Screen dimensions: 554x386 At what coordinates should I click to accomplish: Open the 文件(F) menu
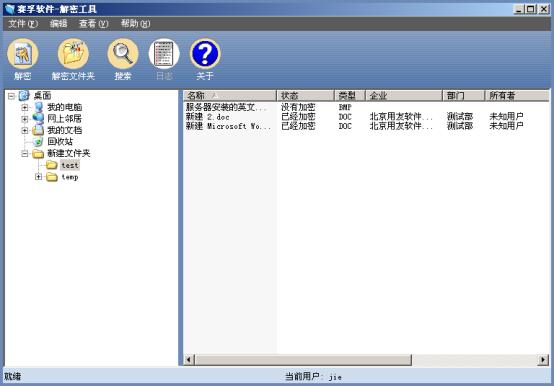(23, 24)
